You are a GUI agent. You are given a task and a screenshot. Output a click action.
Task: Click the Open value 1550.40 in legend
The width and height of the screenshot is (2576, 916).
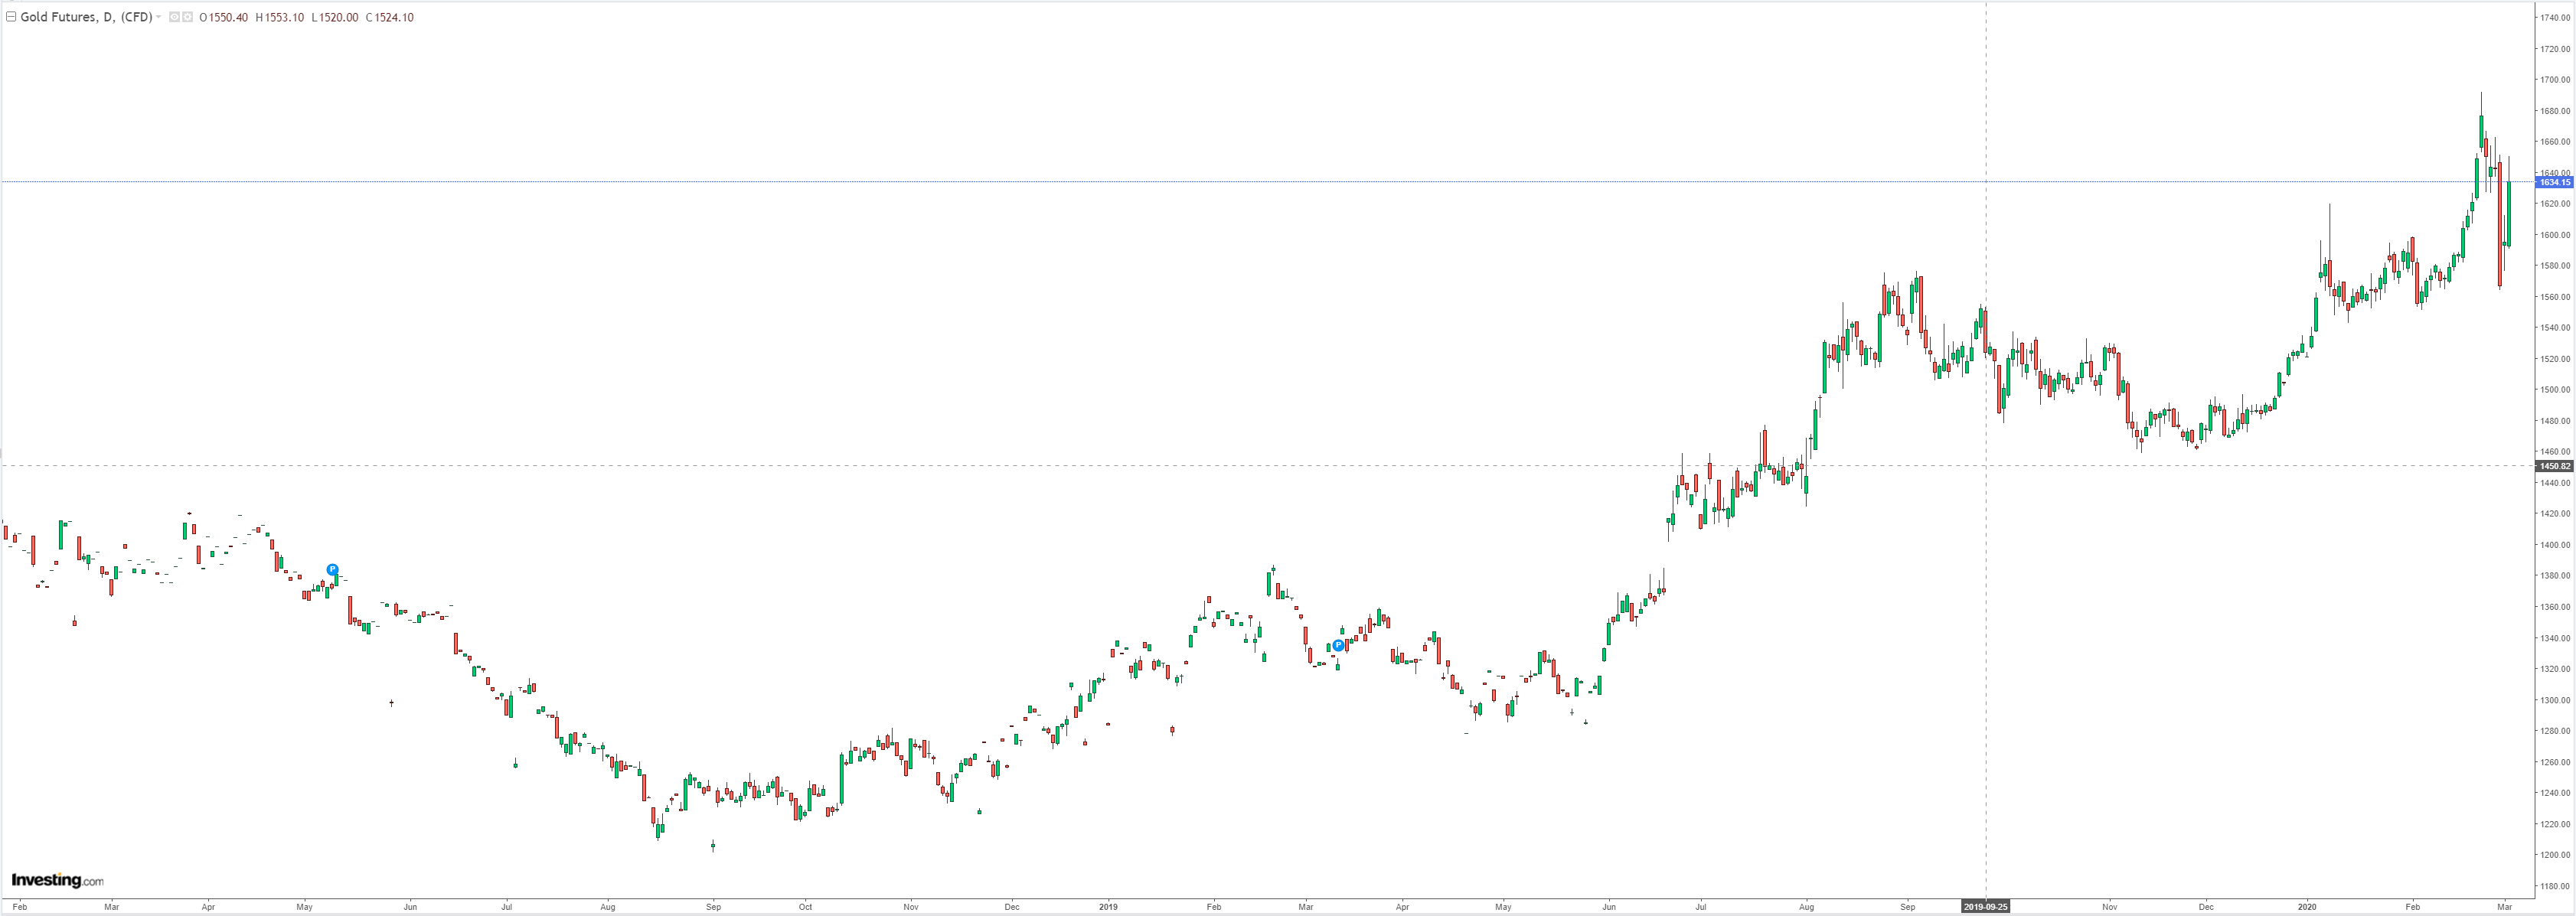[228, 17]
